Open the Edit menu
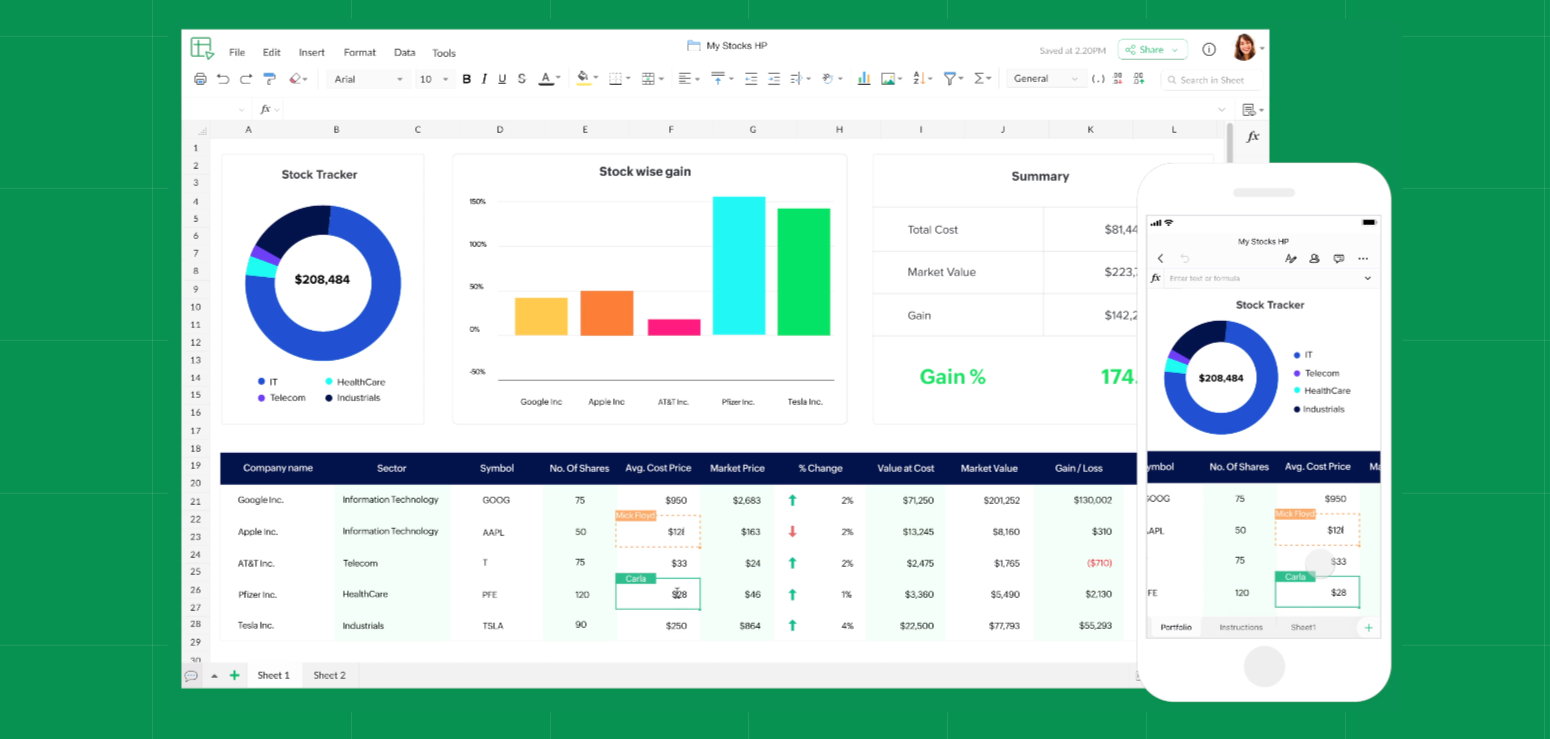 (272, 53)
